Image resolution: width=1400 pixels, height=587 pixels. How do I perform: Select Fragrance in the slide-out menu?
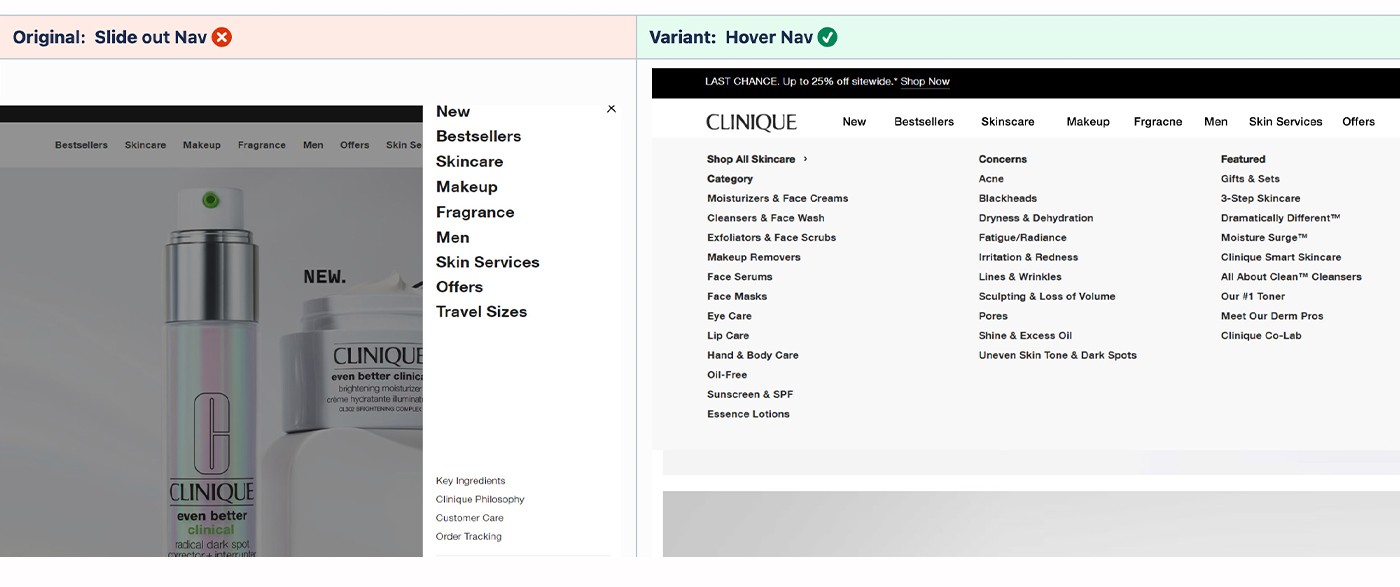pos(475,212)
